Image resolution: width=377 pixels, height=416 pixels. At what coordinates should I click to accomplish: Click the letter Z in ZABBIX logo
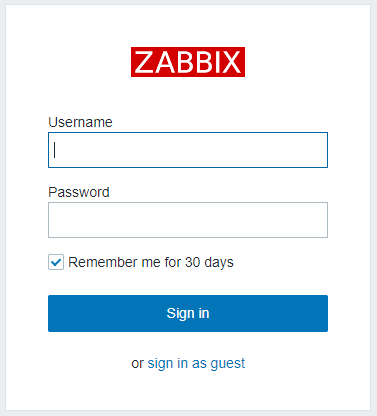coord(144,62)
